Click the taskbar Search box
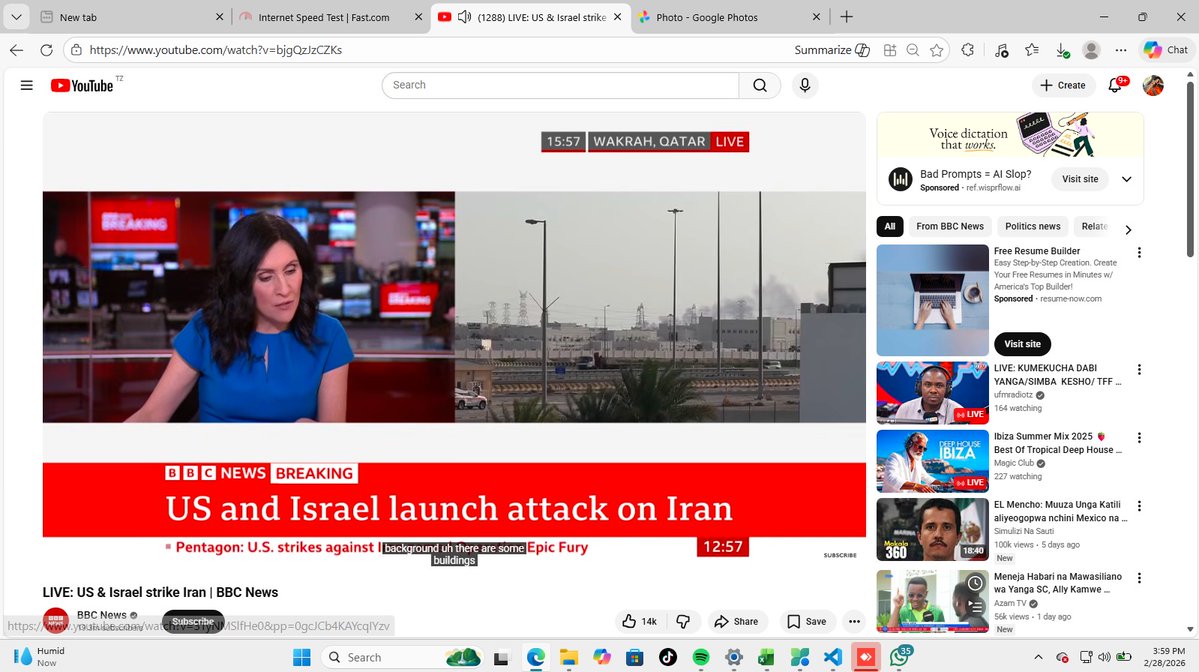 coord(403,657)
